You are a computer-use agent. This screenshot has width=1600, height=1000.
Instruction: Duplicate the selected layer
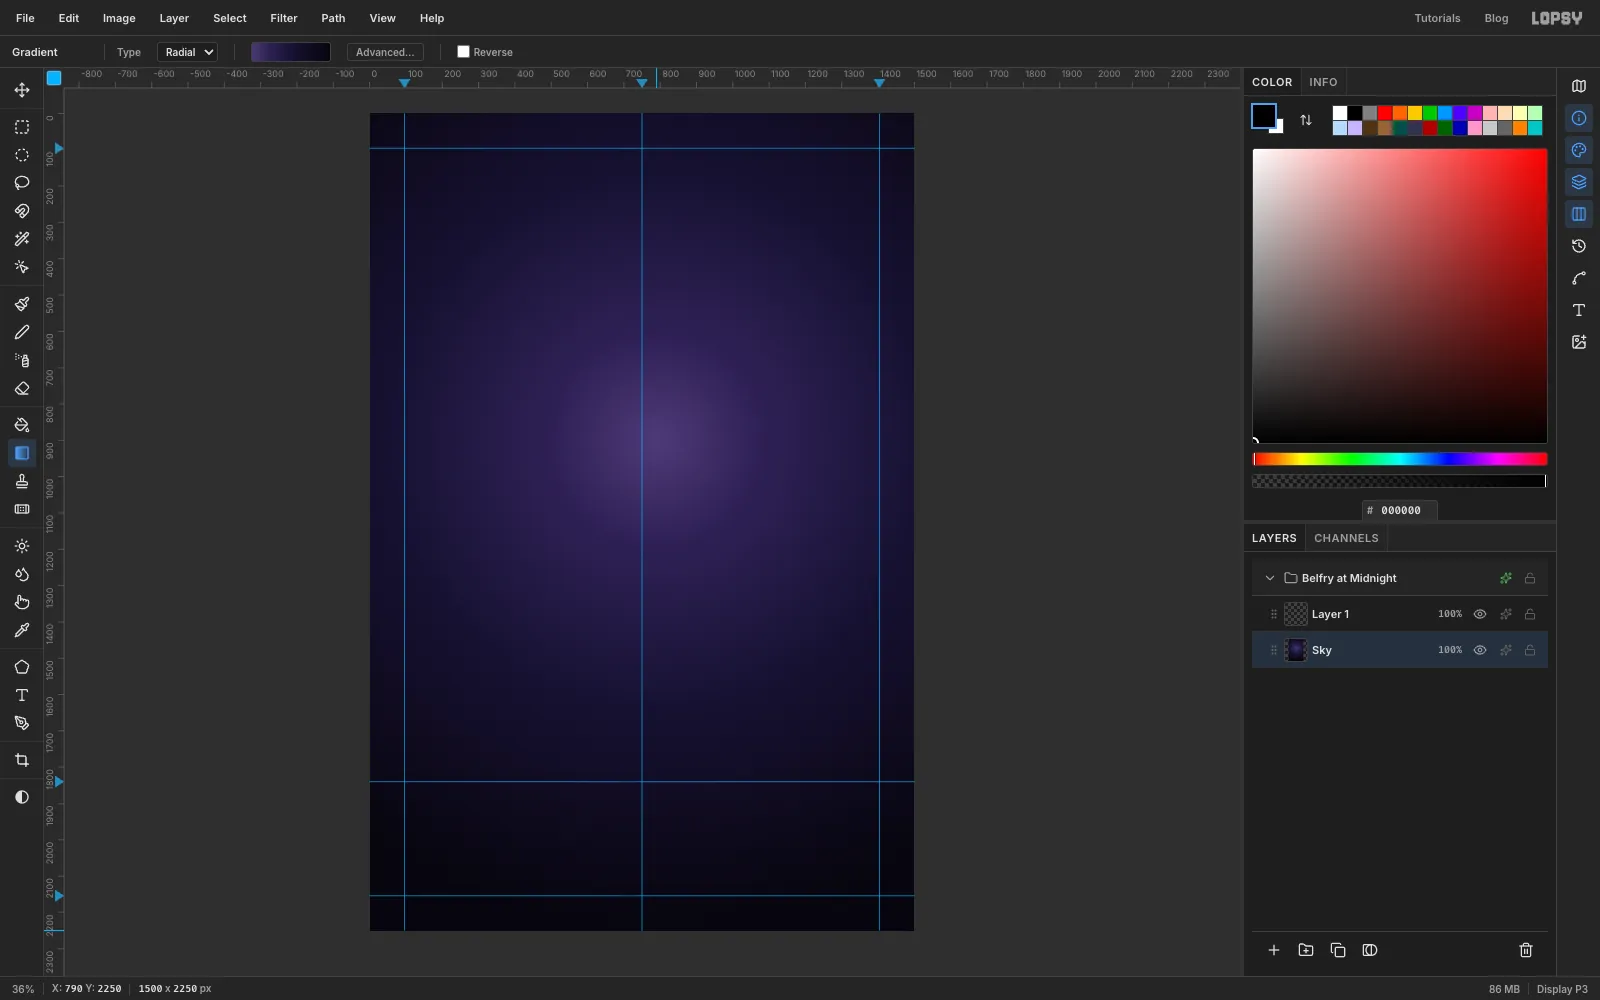pyautogui.click(x=1338, y=950)
